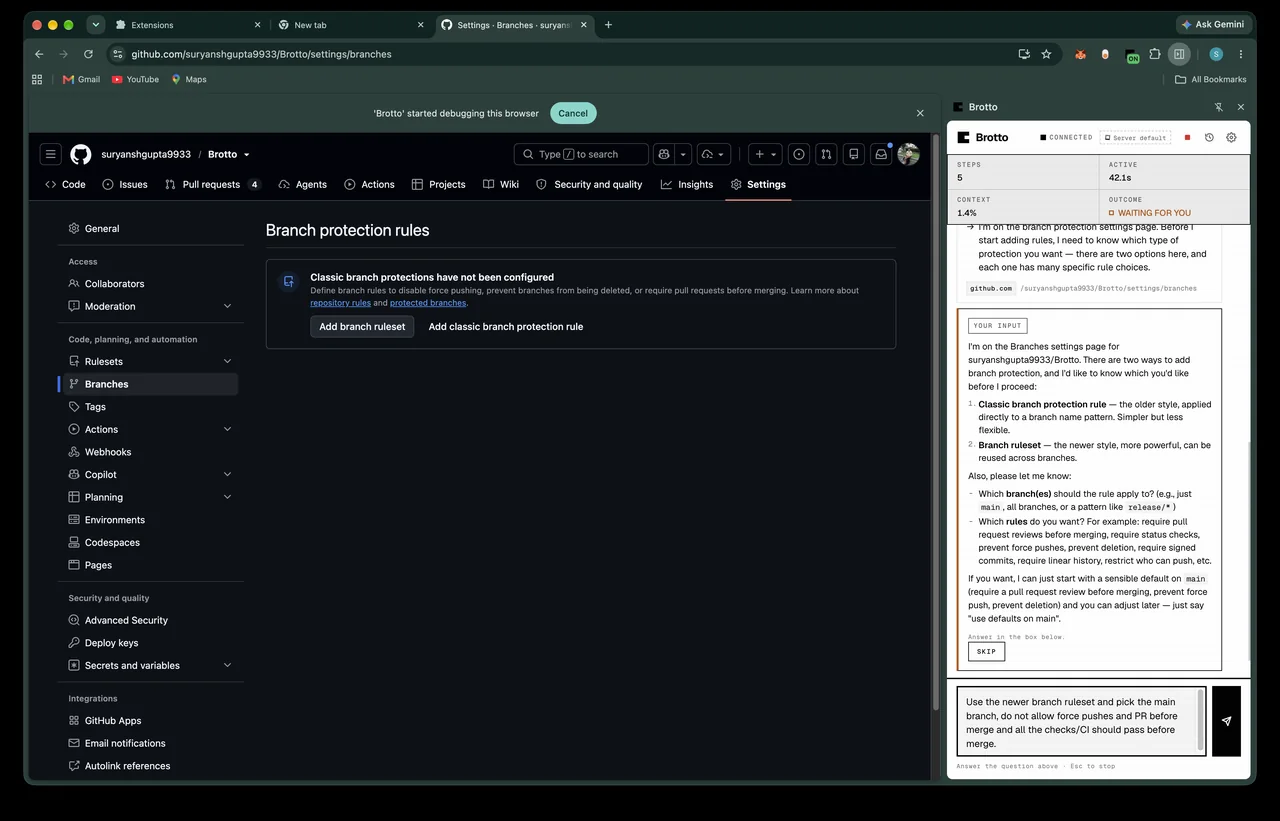Switch to the Pull requests tab
1280x821 pixels.
coord(212,184)
